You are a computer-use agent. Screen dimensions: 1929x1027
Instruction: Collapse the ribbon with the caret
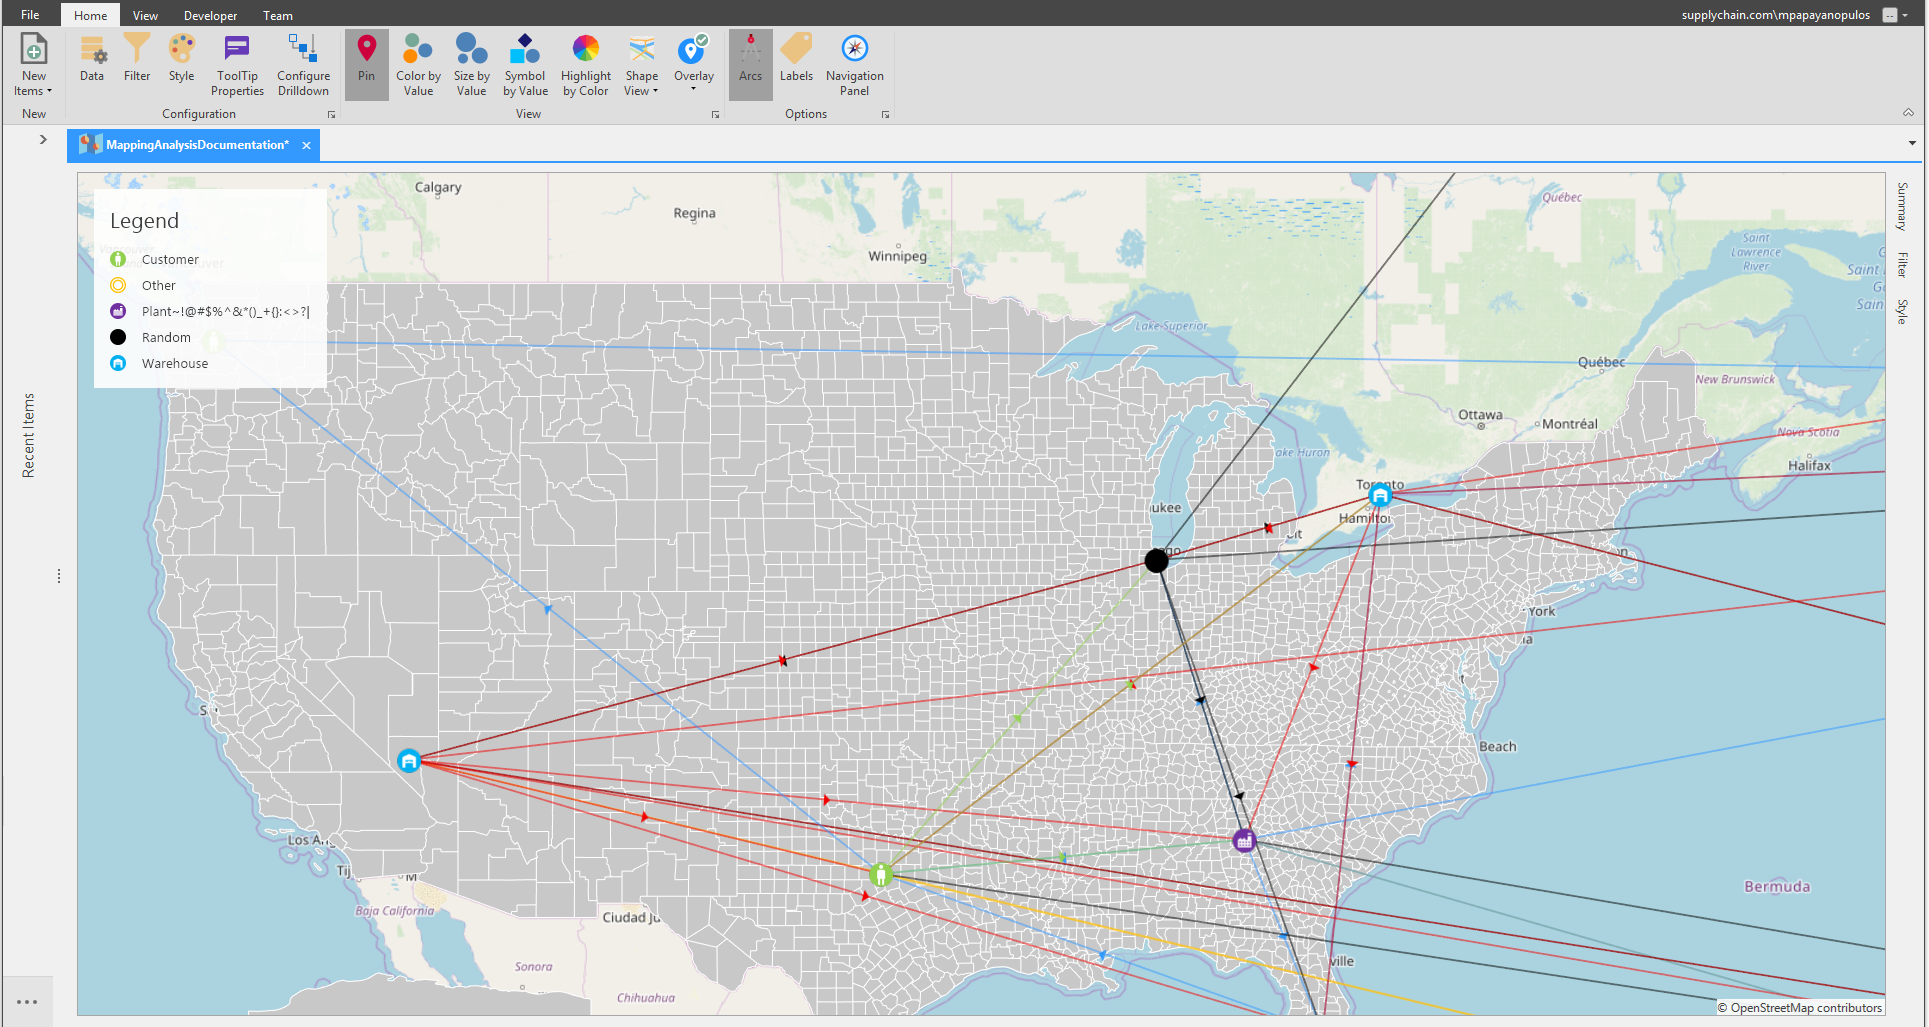1908,113
